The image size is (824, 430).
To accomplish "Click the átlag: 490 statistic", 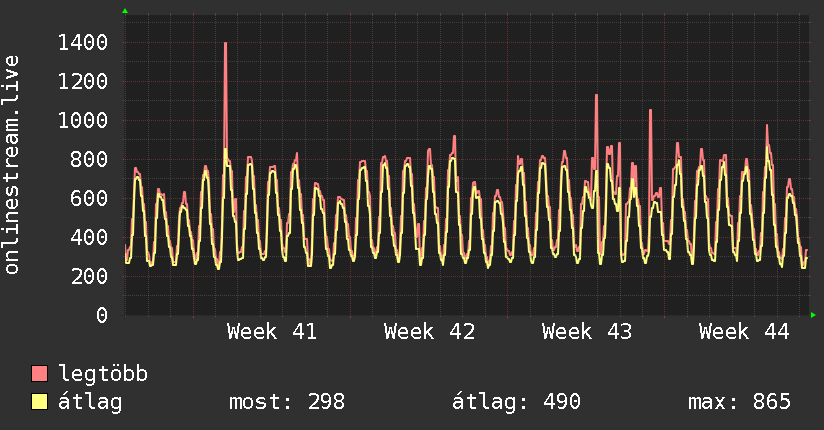I will click(x=516, y=402).
